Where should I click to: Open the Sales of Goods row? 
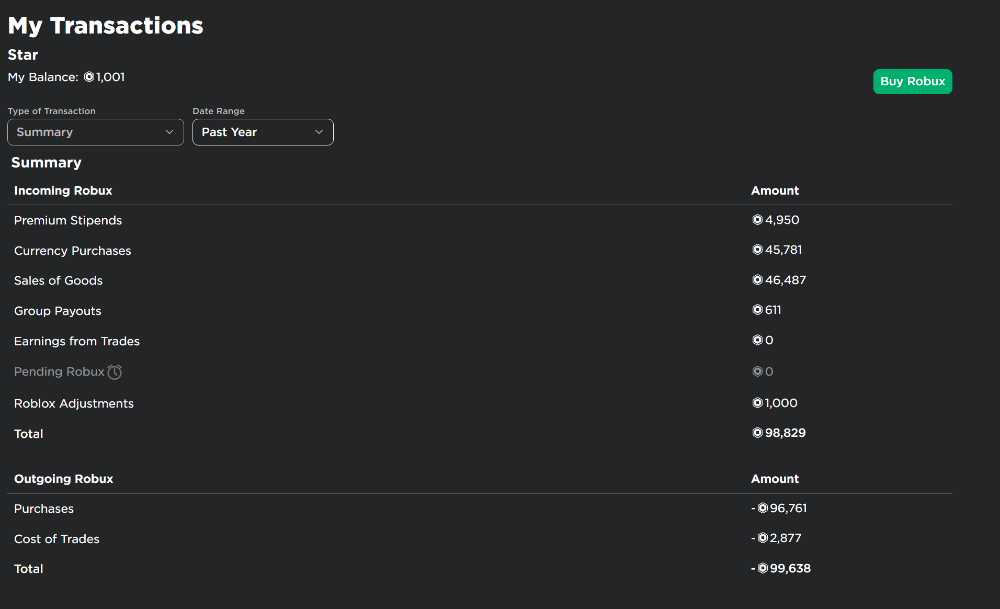click(480, 281)
